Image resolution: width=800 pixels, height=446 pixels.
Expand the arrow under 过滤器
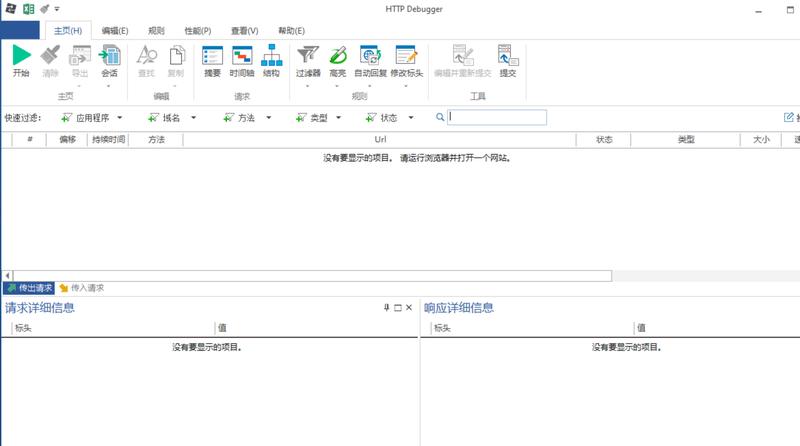[307, 86]
